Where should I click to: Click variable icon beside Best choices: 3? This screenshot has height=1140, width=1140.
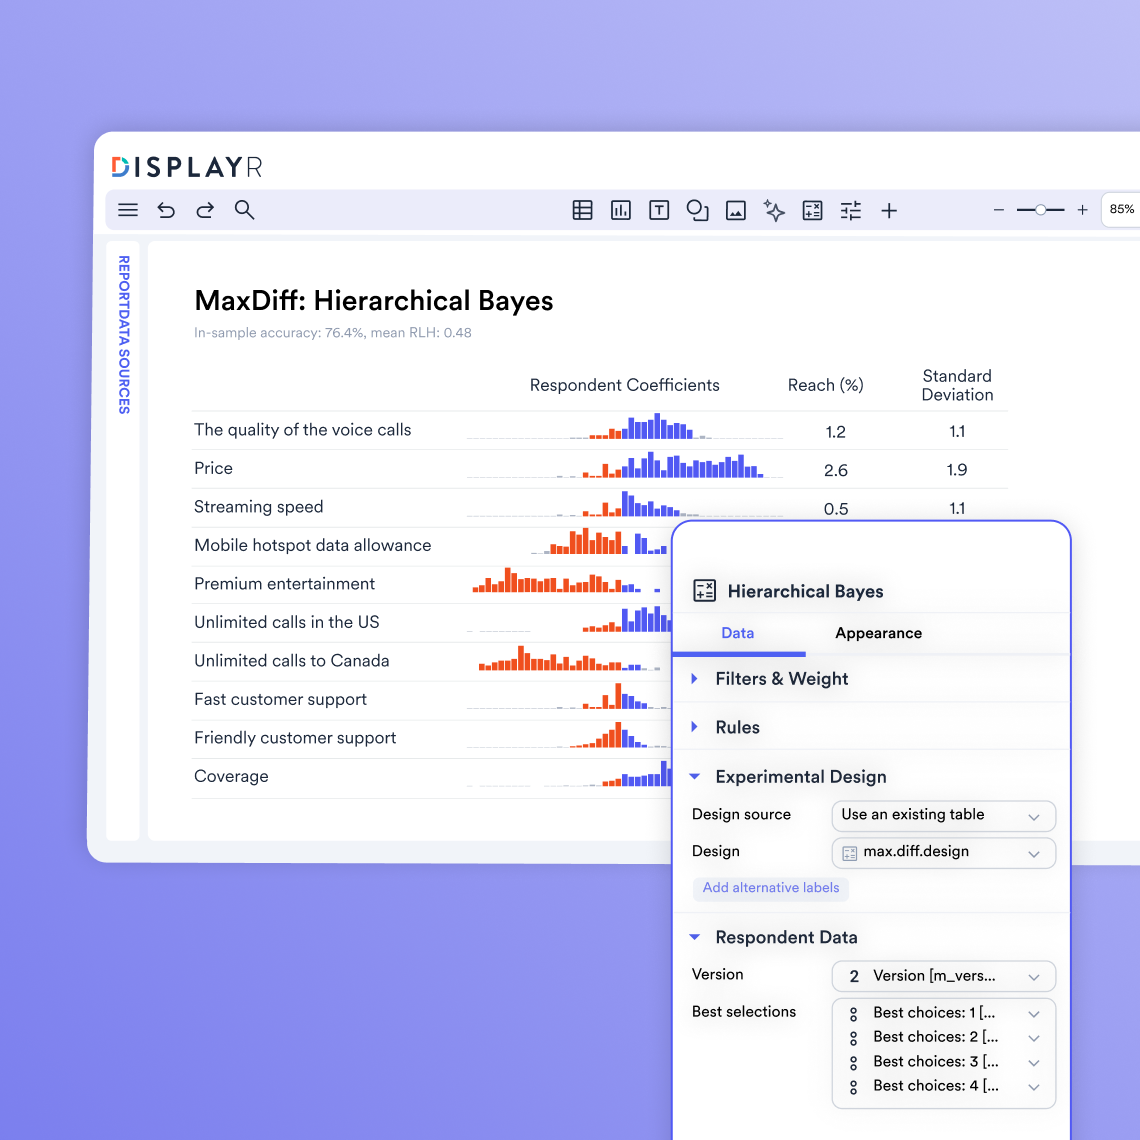[x=854, y=1062]
